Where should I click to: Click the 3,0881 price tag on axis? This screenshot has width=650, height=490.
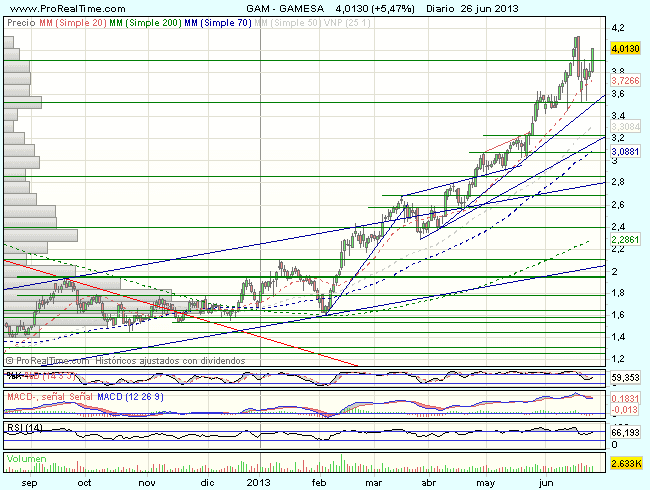(624, 151)
